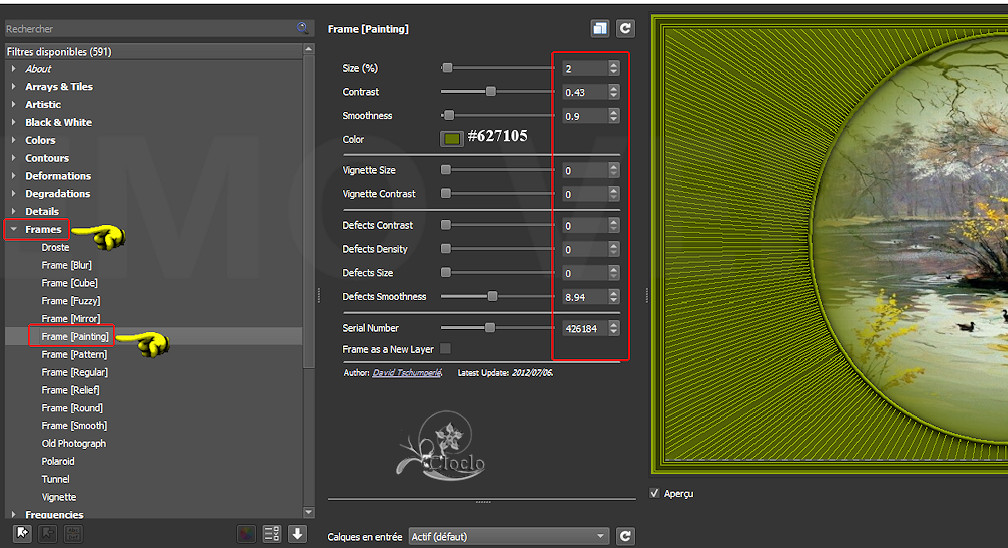Enable the Frame as a New Layer checkbox
The image size is (1008, 548).
(445, 348)
